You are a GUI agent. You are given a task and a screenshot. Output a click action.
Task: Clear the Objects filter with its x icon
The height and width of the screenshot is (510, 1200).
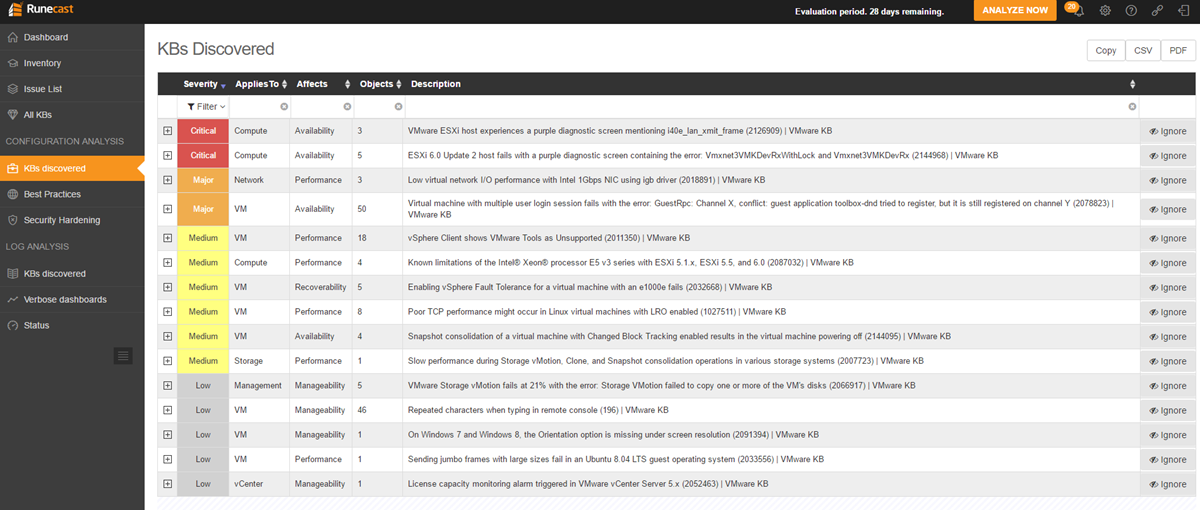[398, 107]
